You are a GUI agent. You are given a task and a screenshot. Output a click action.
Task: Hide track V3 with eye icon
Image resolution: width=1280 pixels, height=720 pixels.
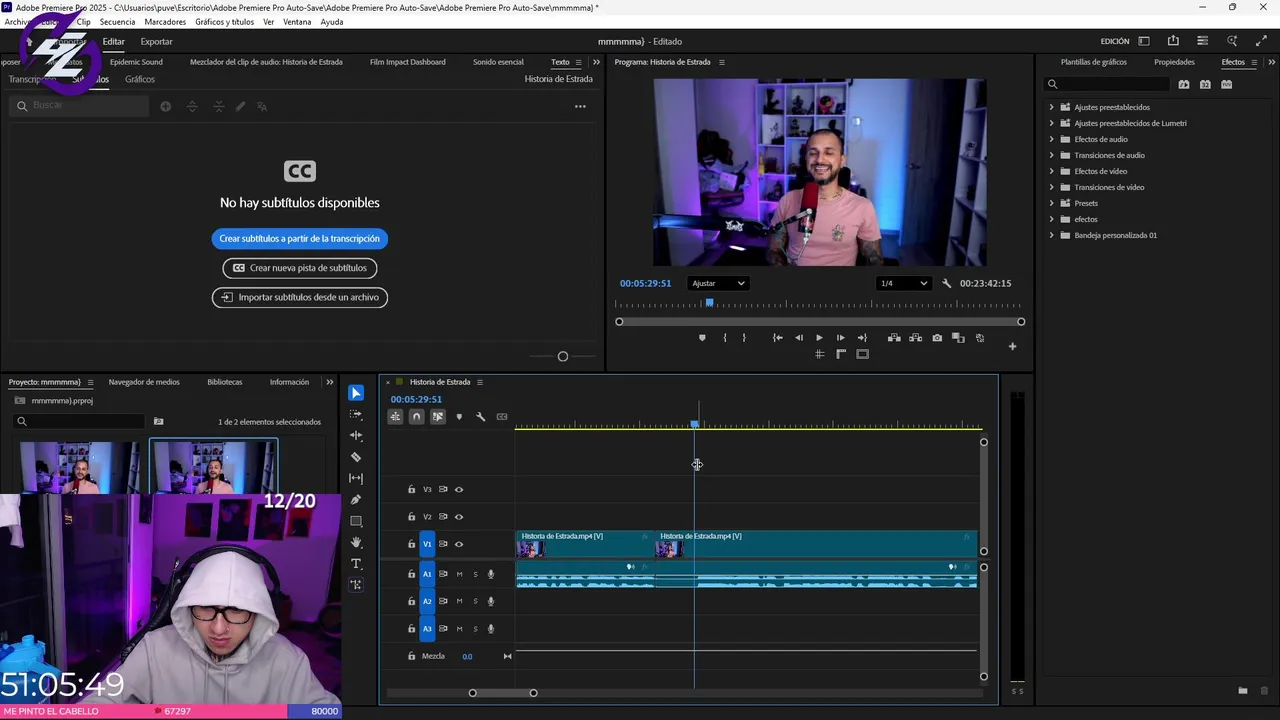click(x=459, y=490)
